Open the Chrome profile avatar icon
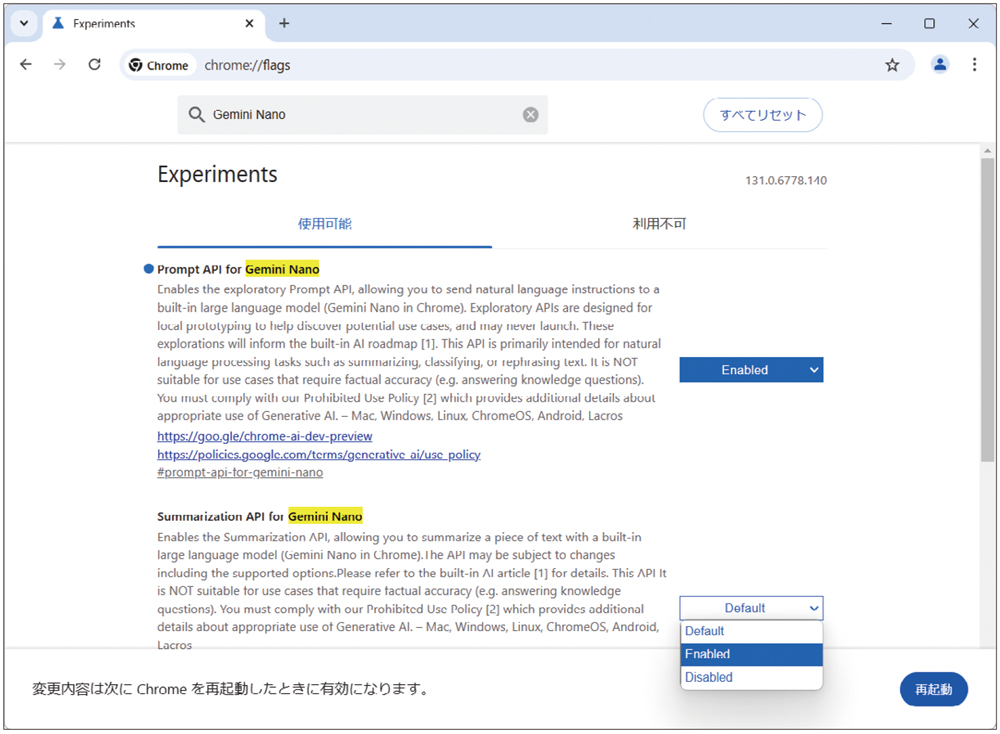 click(x=939, y=64)
